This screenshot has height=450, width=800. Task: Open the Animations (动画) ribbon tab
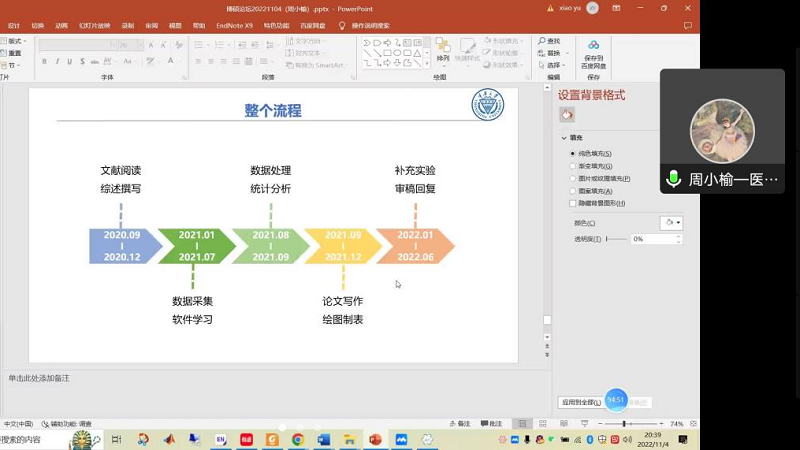coord(61,26)
